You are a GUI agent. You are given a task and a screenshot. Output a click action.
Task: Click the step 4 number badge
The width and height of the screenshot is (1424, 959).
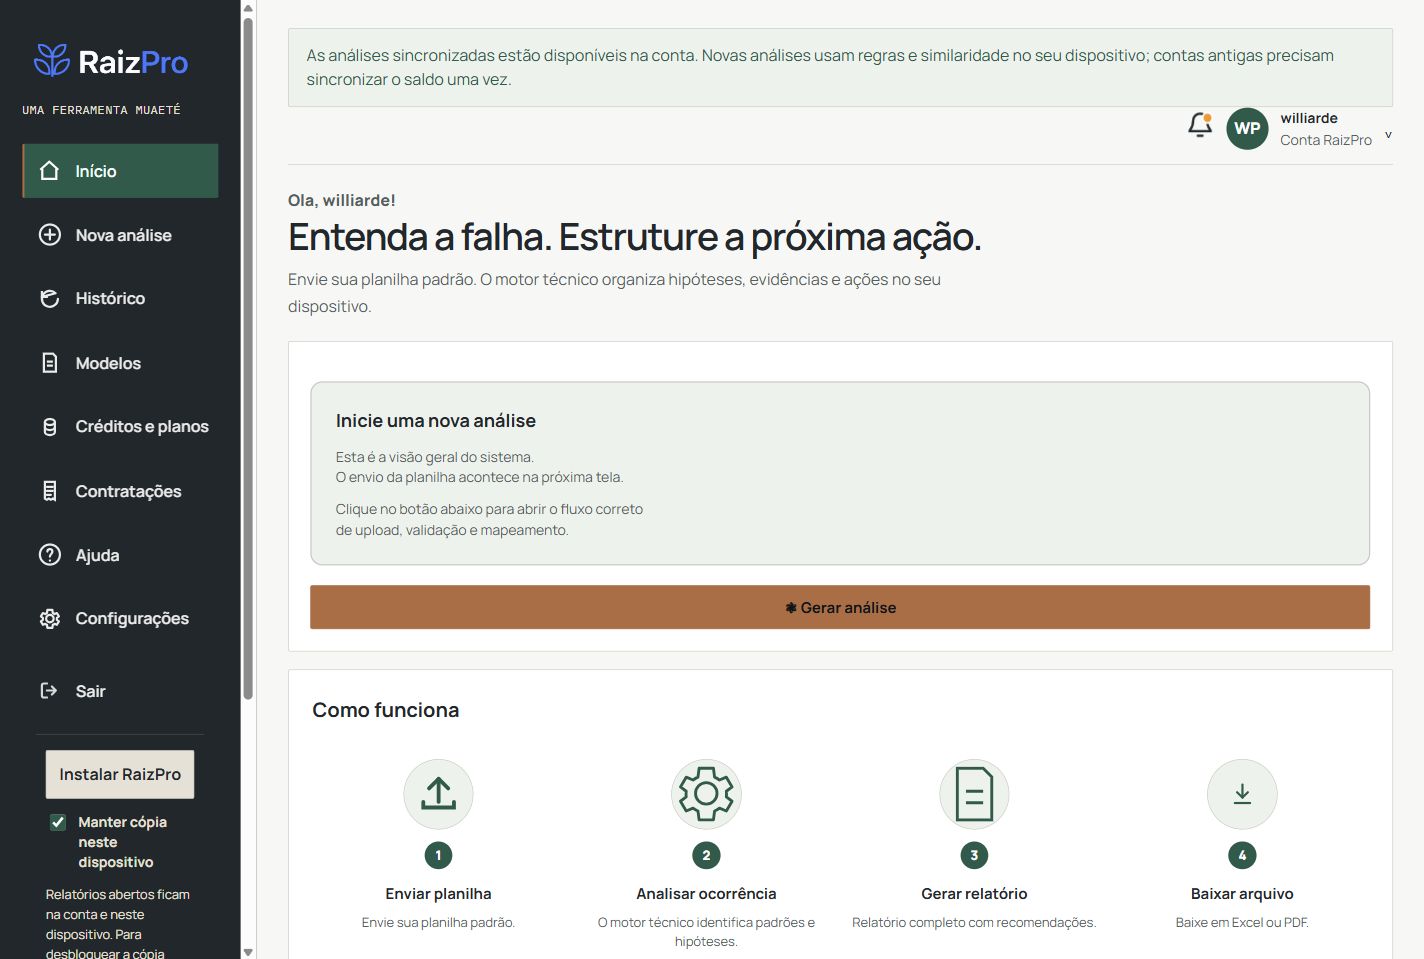(x=1242, y=855)
